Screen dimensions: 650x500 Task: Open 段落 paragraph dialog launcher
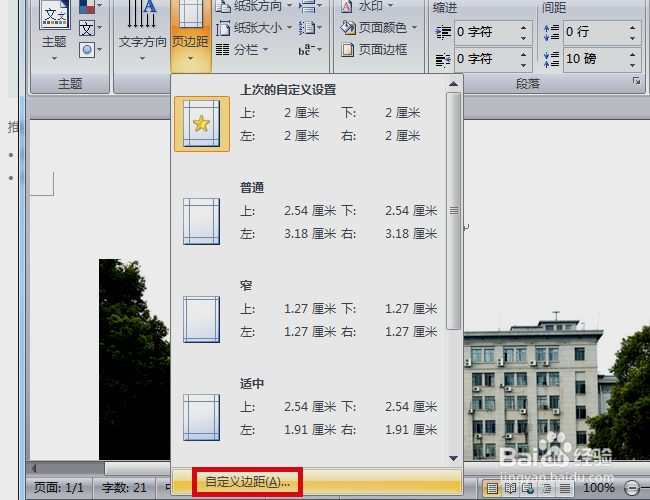636,81
